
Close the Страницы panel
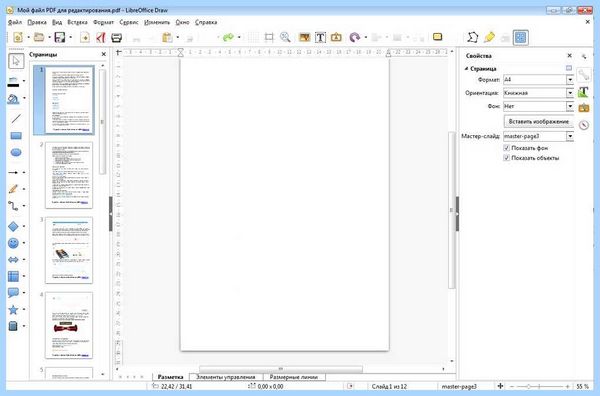pos(103,54)
